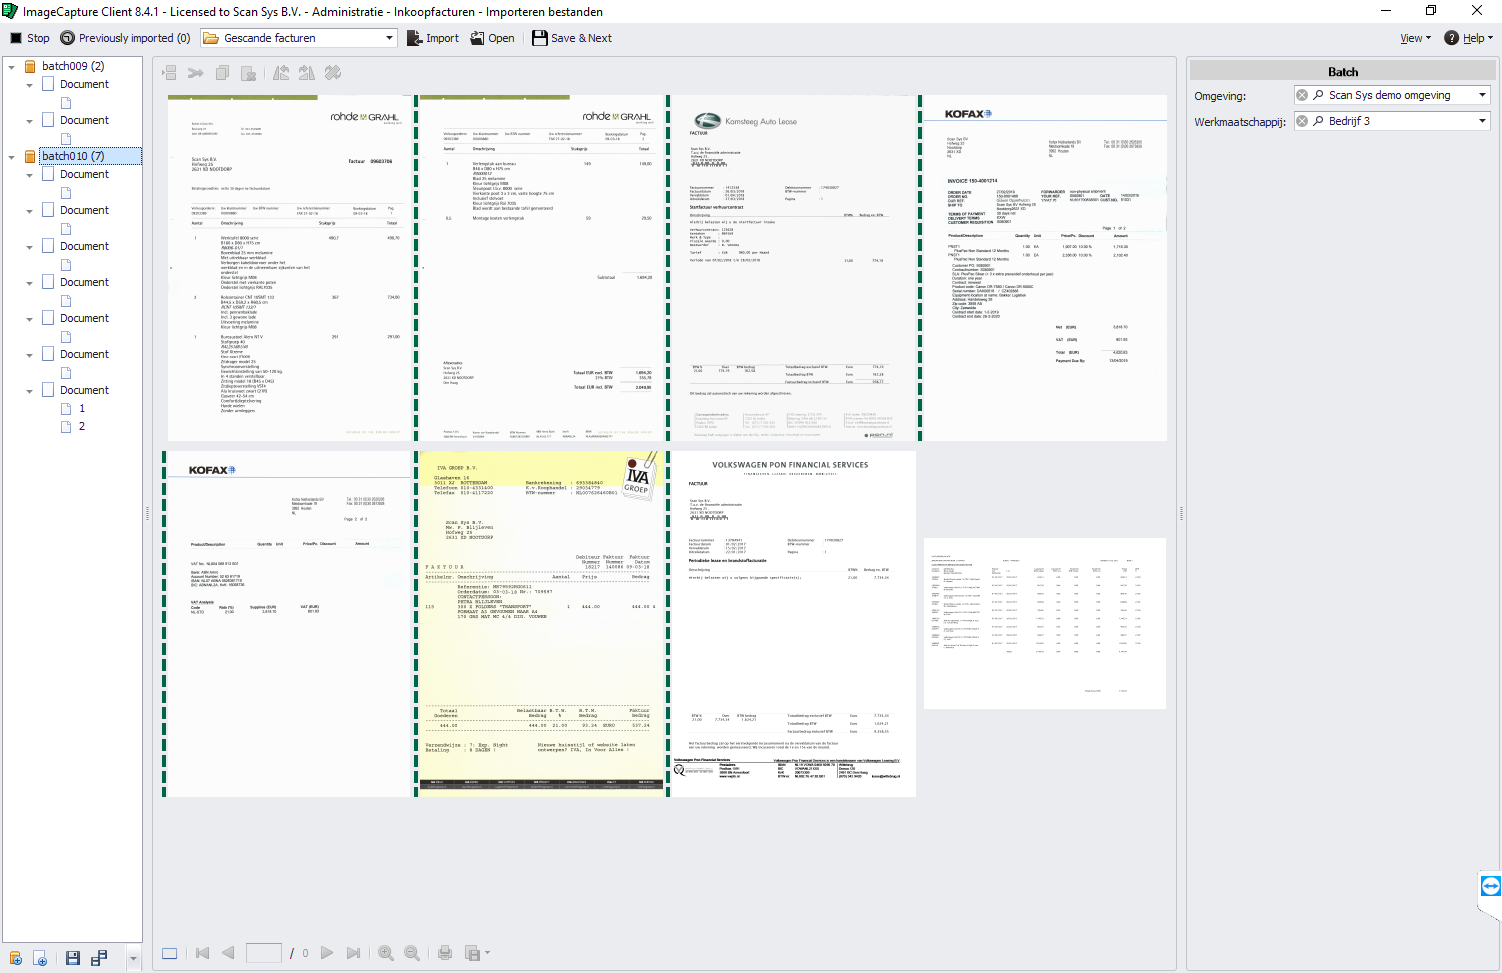1502x973 pixels.
Task: Select yellow IVA Groep invoice thumbnail
Action: 541,624
